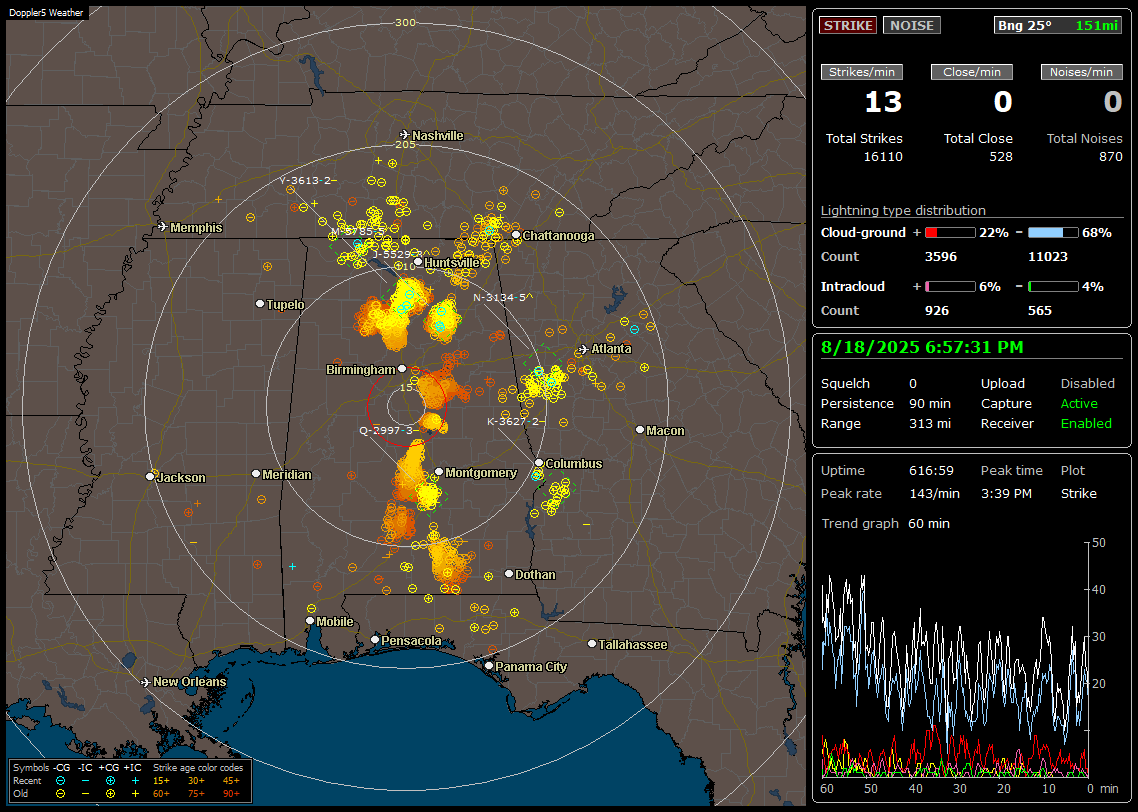Click the green intracloud negative percentage bar
Screen dimensions: 1138x812
(x=1053, y=287)
